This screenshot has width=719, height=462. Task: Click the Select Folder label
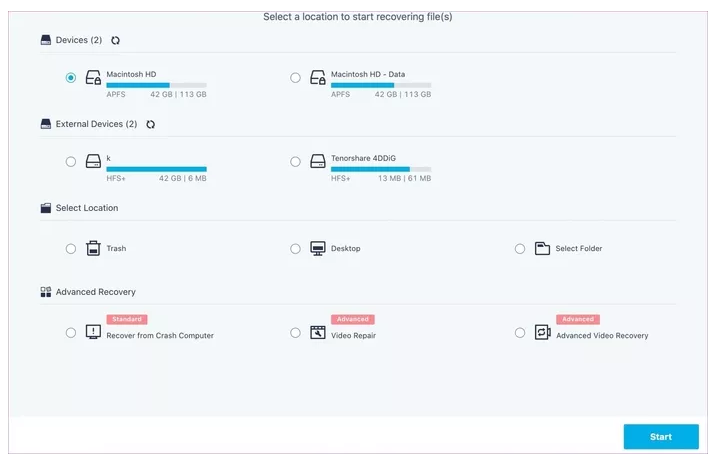[579, 249]
